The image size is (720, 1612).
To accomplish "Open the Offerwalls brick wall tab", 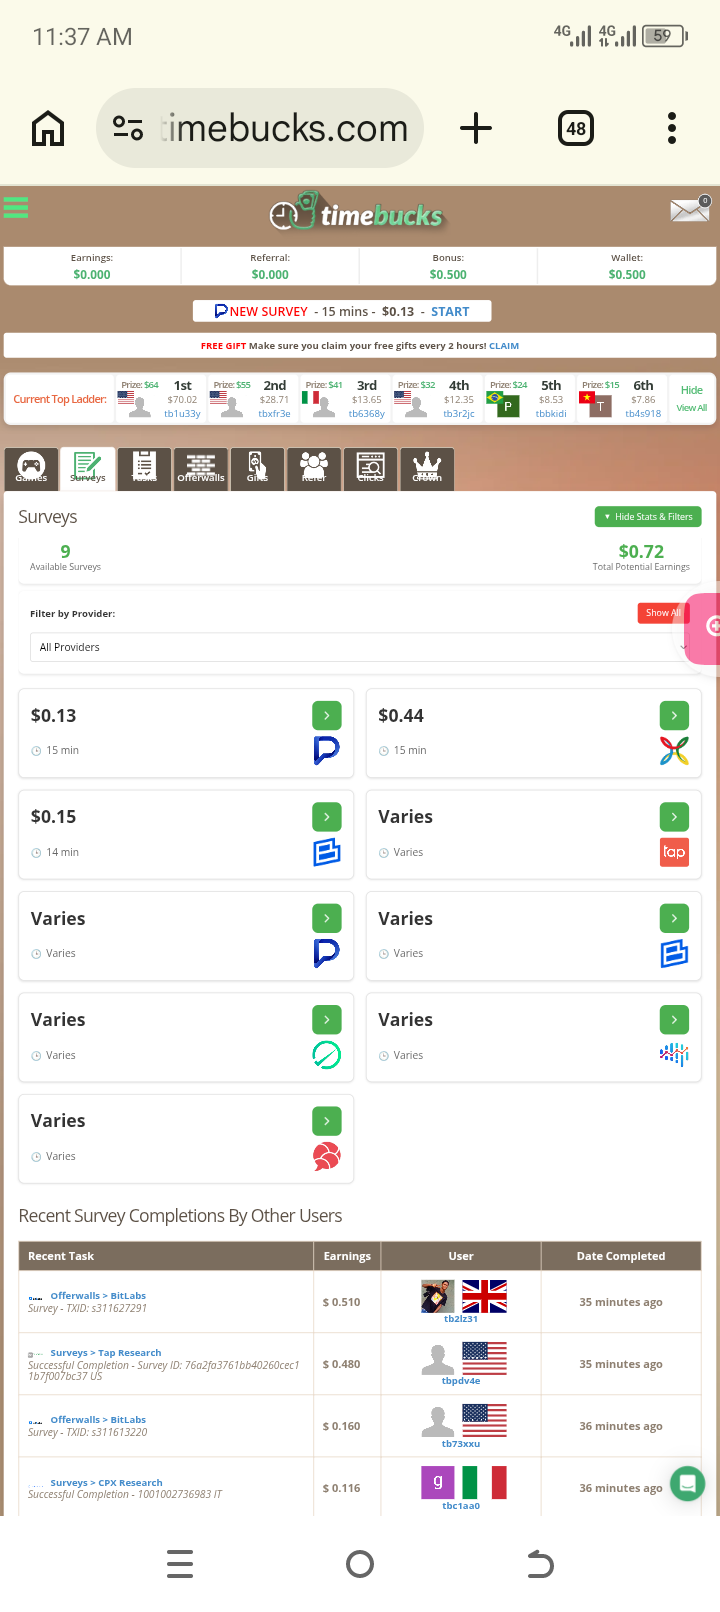I will [201, 468].
